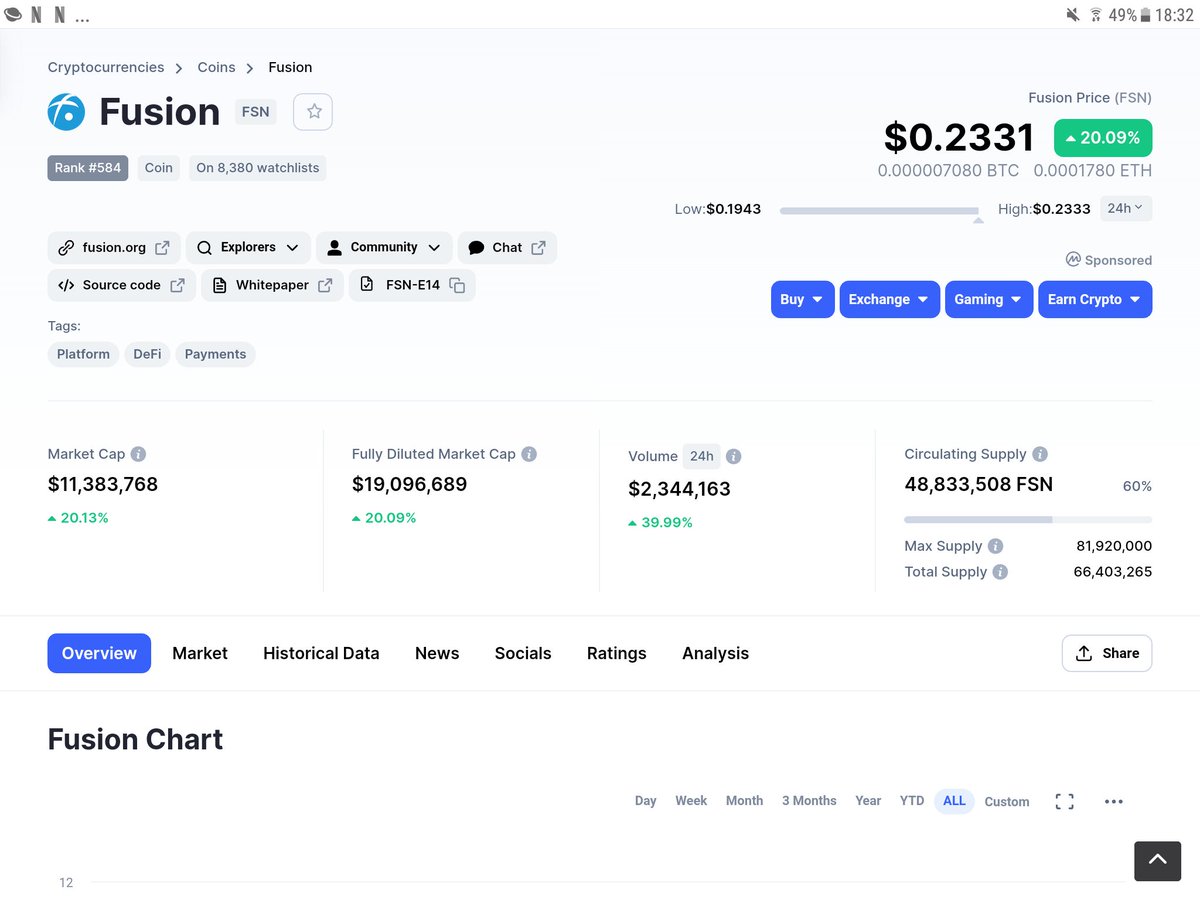Click the Whitepaper document icon
The width and height of the screenshot is (1200, 900).
[220, 285]
